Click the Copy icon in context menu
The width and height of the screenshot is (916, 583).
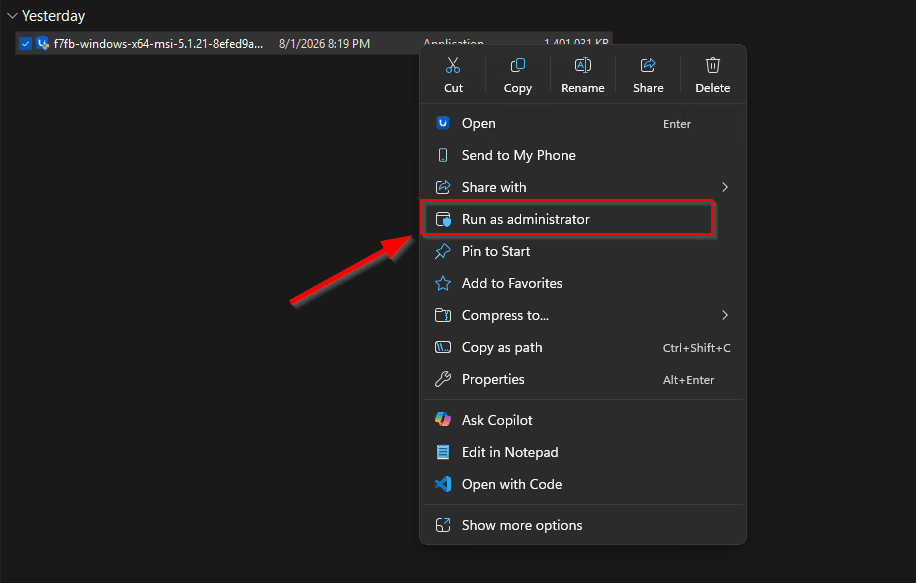click(518, 65)
